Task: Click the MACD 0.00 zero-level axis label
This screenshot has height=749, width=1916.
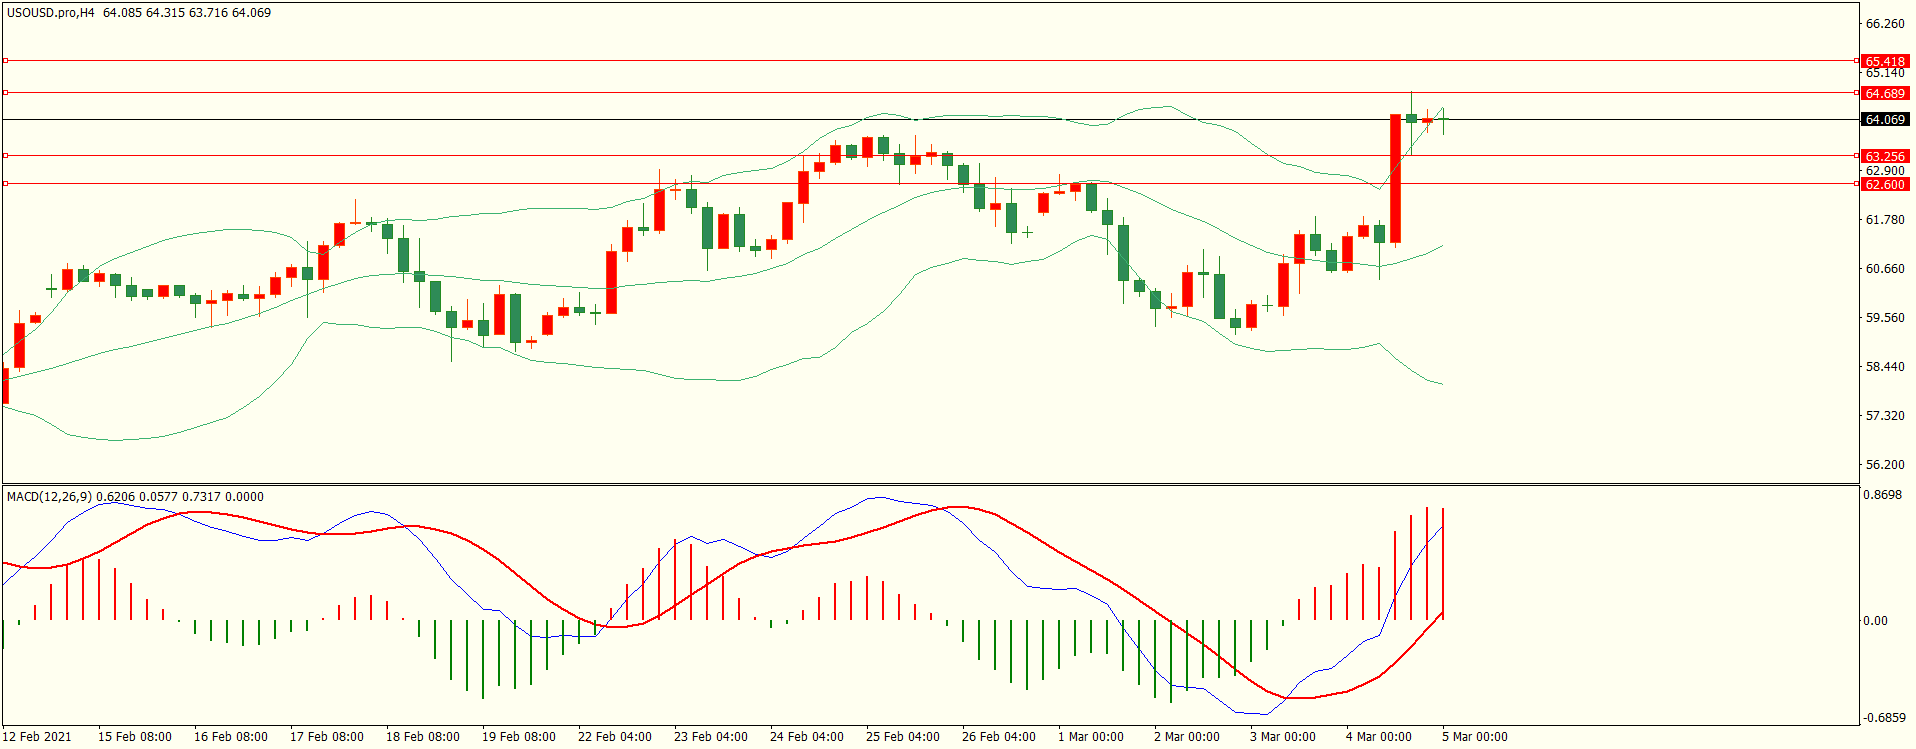Action: [1875, 621]
